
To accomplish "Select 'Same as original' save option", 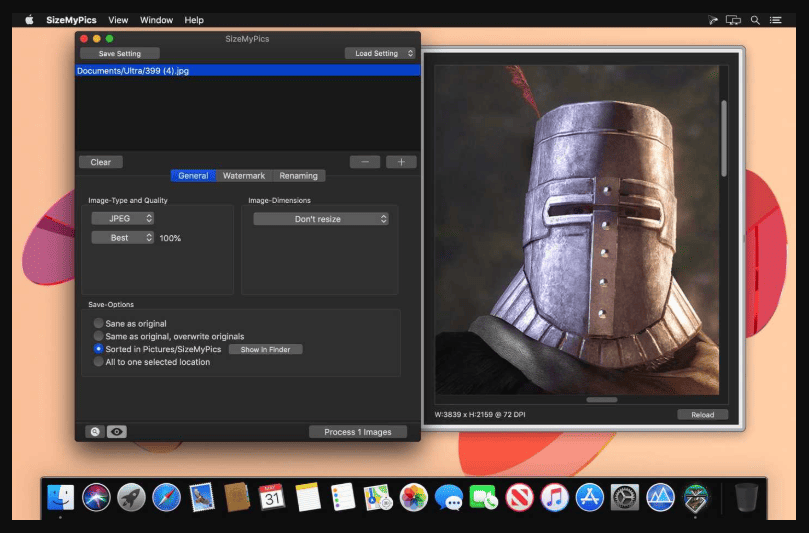I will pos(99,324).
